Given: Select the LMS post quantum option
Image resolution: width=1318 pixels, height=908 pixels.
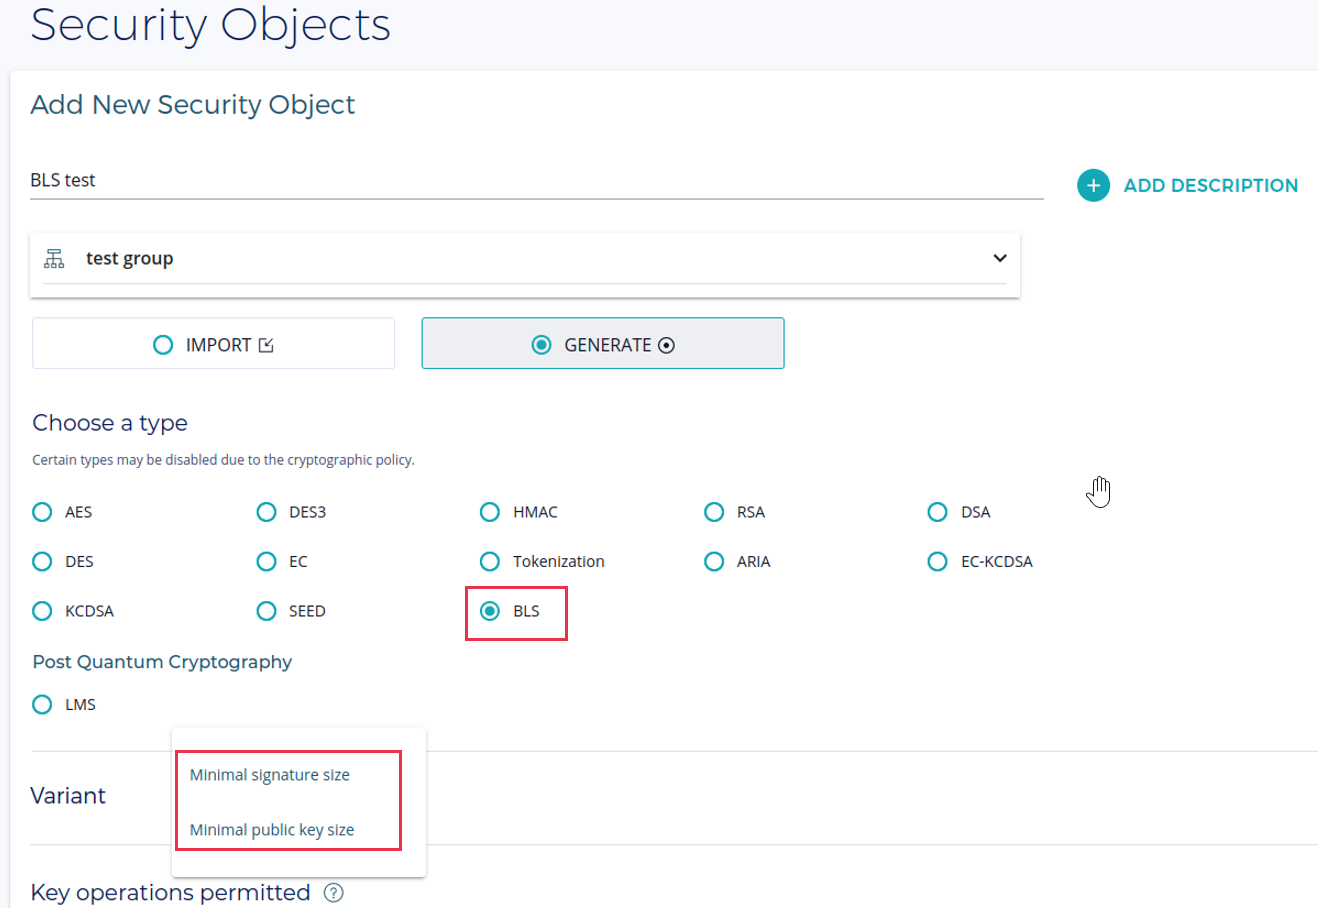Looking at the screenshot, I should (42, 704).
